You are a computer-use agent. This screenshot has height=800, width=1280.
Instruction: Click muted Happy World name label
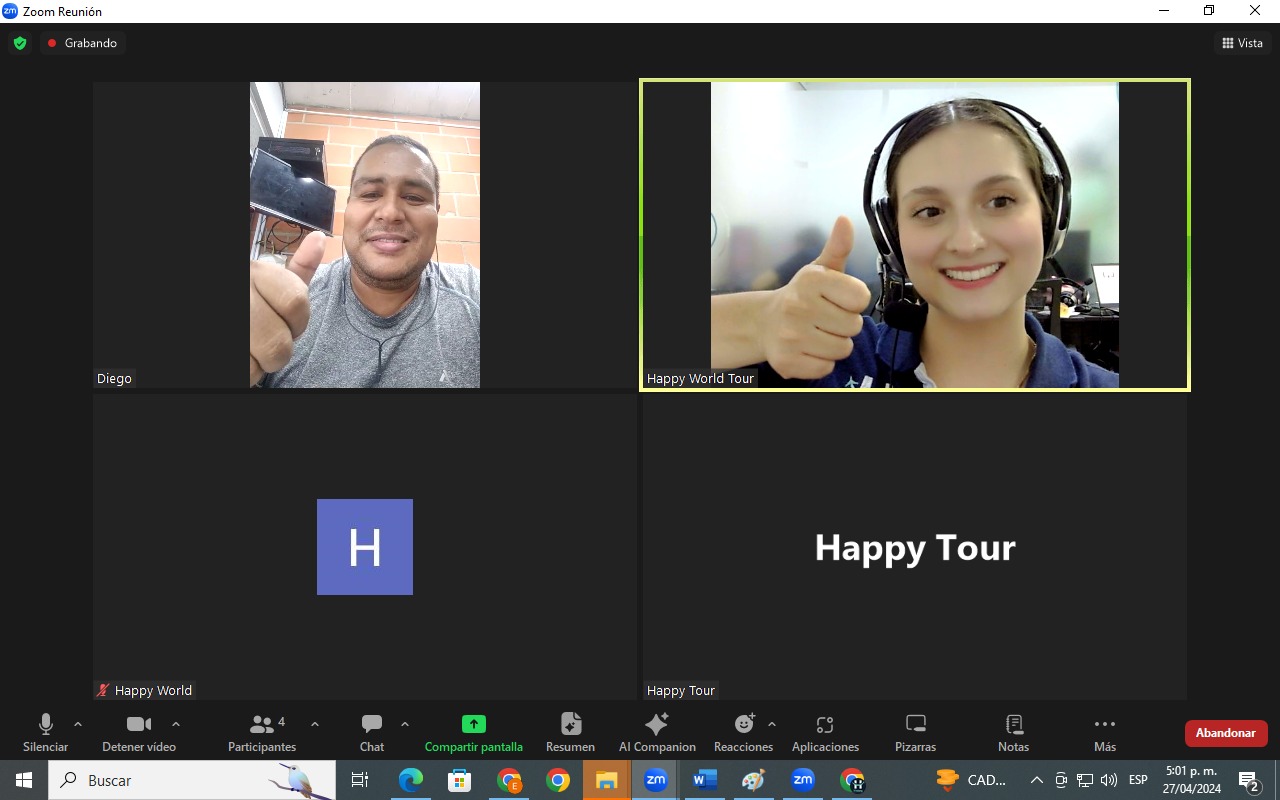pos(144,690)
